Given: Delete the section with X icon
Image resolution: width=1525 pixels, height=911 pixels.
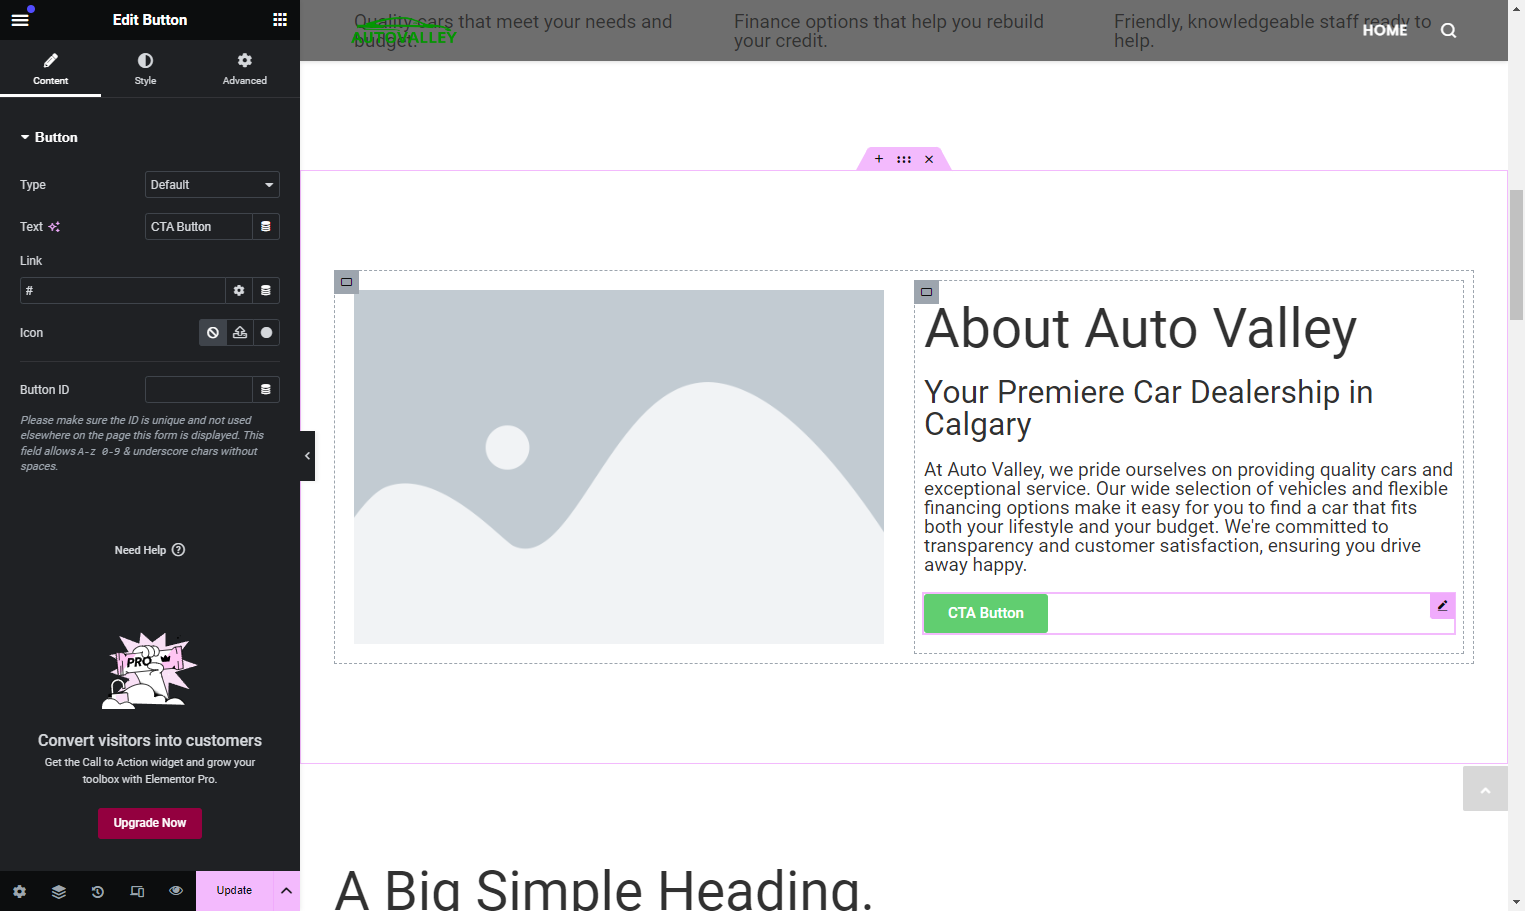Looking at the screenshot, I should pyautogui.click(x=929, y=159).
